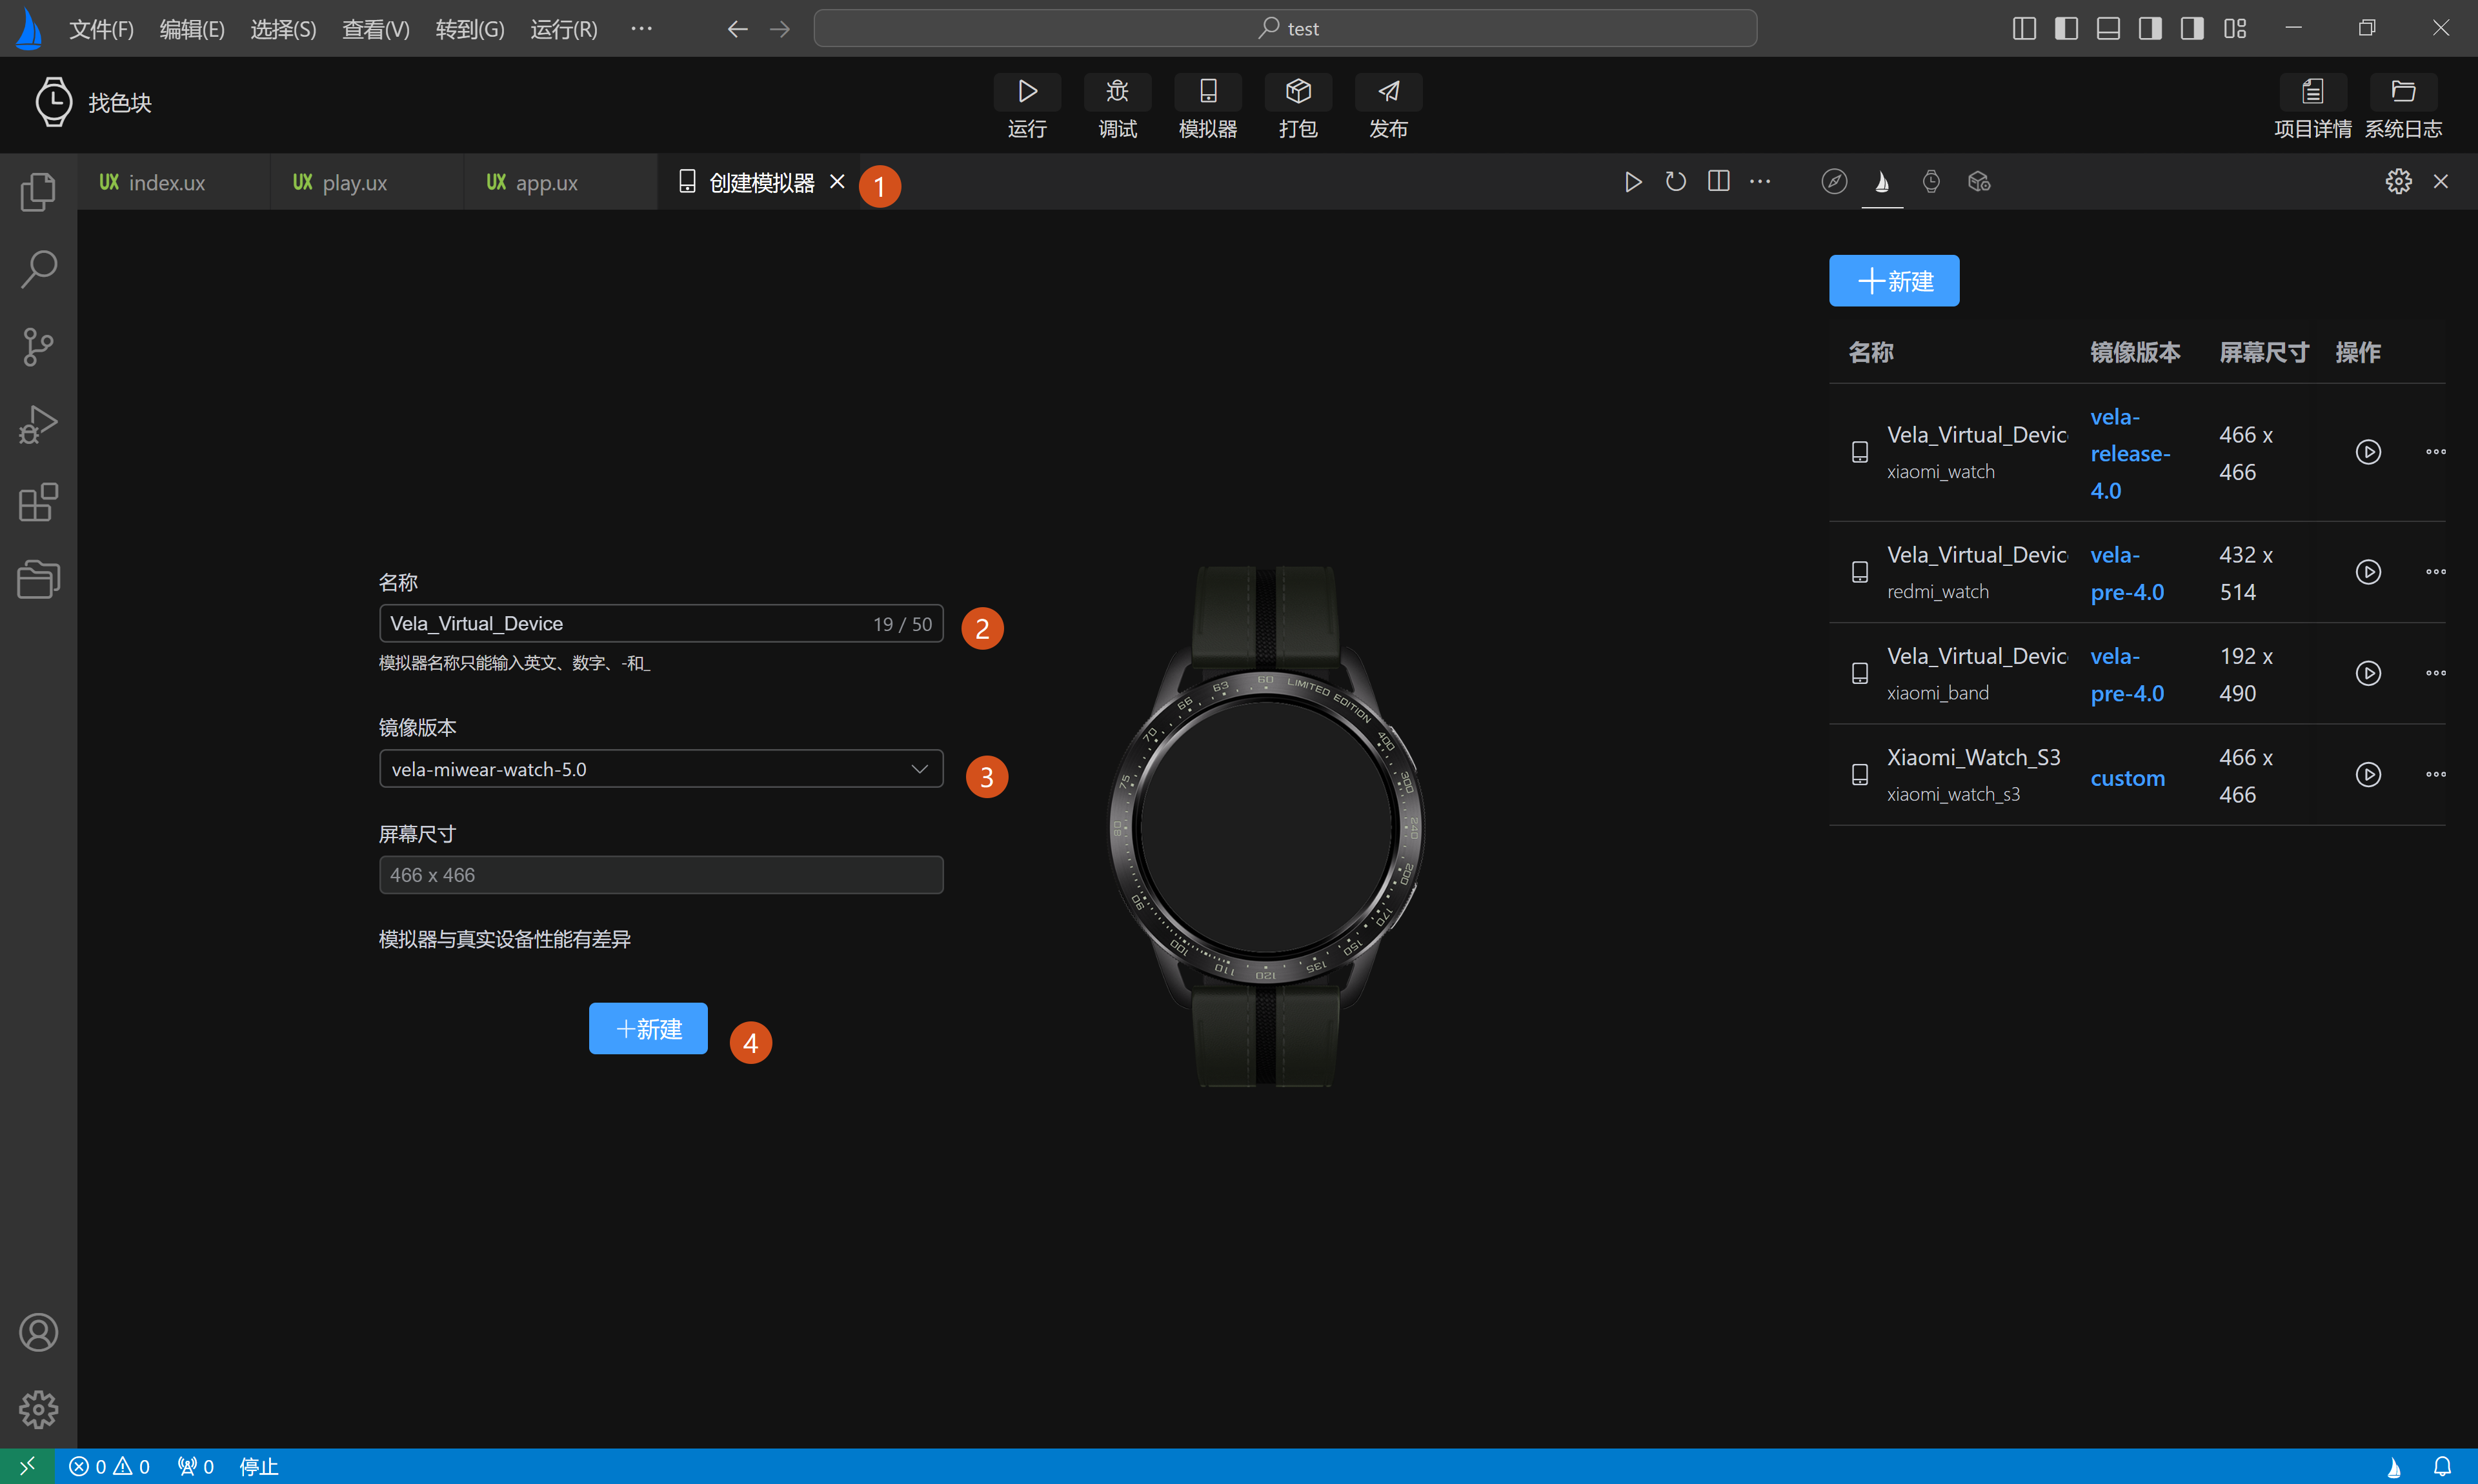Toggle the bottom panel layout button
2478x1484 pixels.
pyautogui.click(x=2108, y=28)
